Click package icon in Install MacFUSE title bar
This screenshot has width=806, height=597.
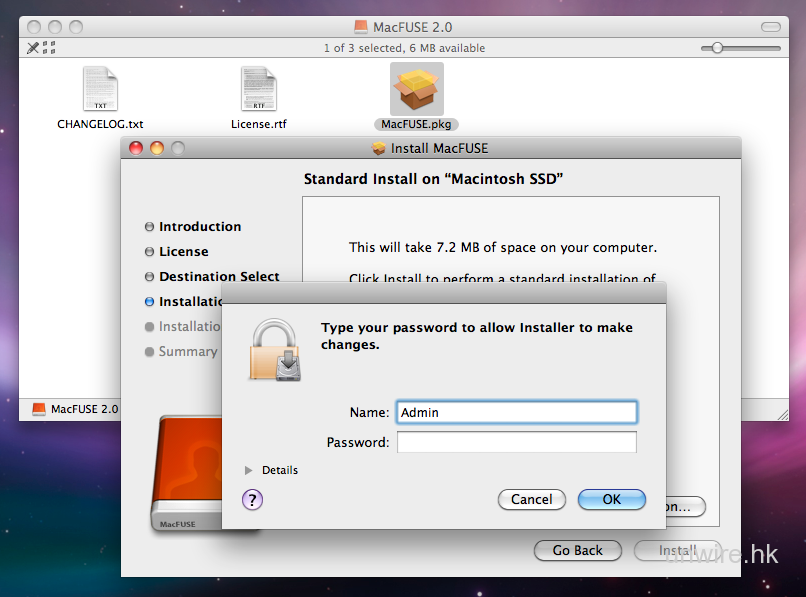(x=378, y=149)
